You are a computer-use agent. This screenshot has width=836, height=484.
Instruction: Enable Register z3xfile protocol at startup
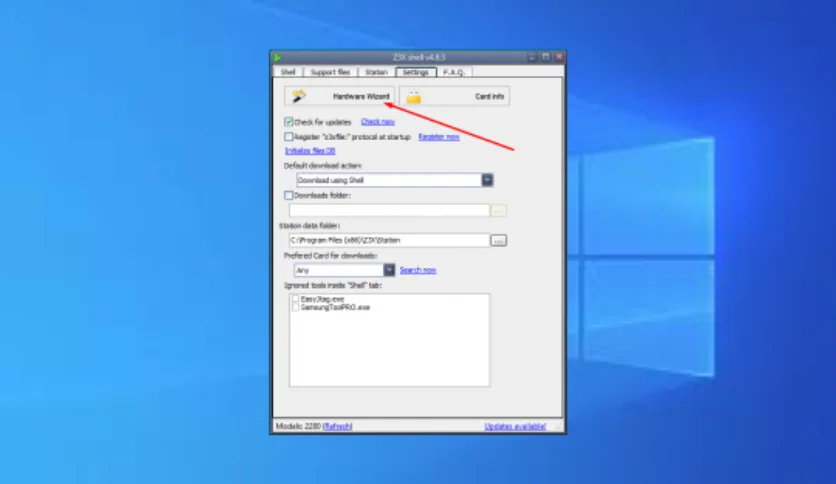(x=288, y=137)
